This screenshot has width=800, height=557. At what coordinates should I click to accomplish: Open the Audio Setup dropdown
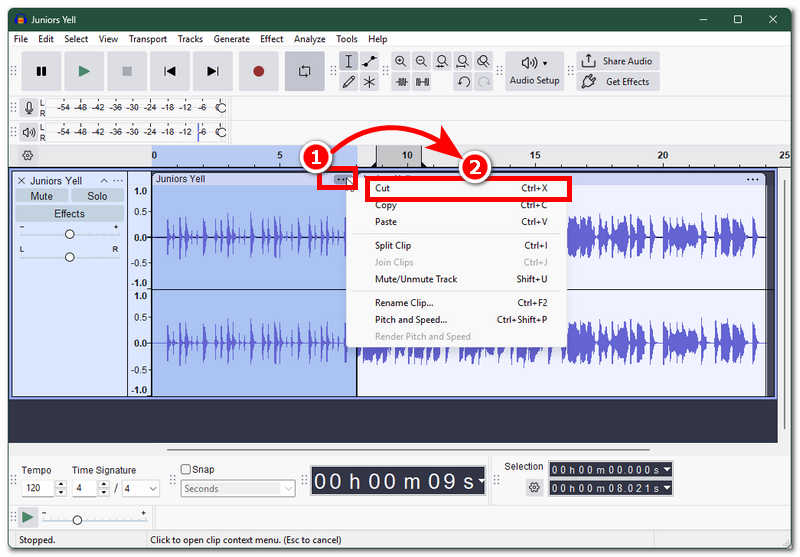click(535, 71)
